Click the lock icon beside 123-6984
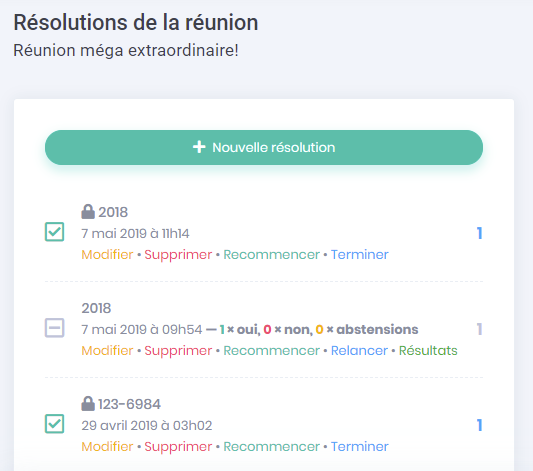The image size is (533, 471). tap(88, 403)
